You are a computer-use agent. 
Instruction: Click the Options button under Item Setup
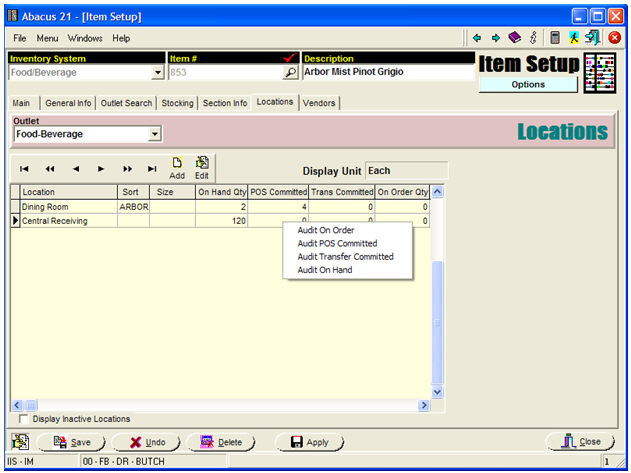click(528, 85)
